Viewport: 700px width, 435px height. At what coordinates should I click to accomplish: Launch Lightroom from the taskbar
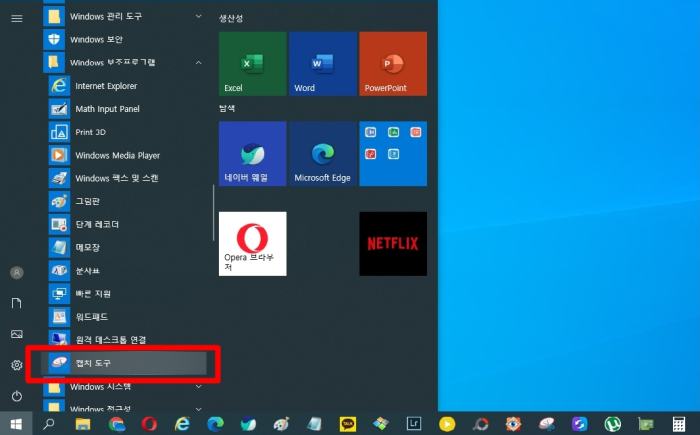(414, 424)
